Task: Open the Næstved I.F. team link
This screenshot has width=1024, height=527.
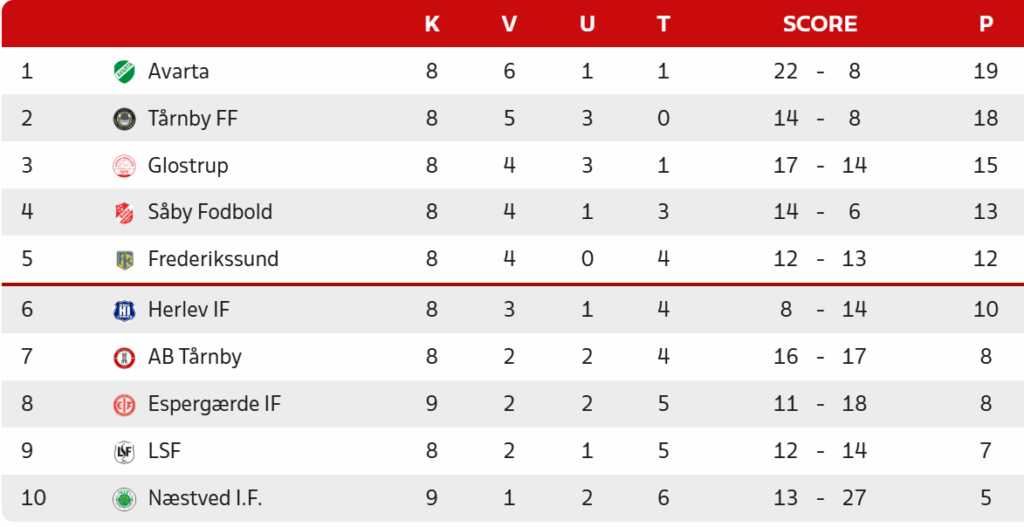Action: (204, 499)
